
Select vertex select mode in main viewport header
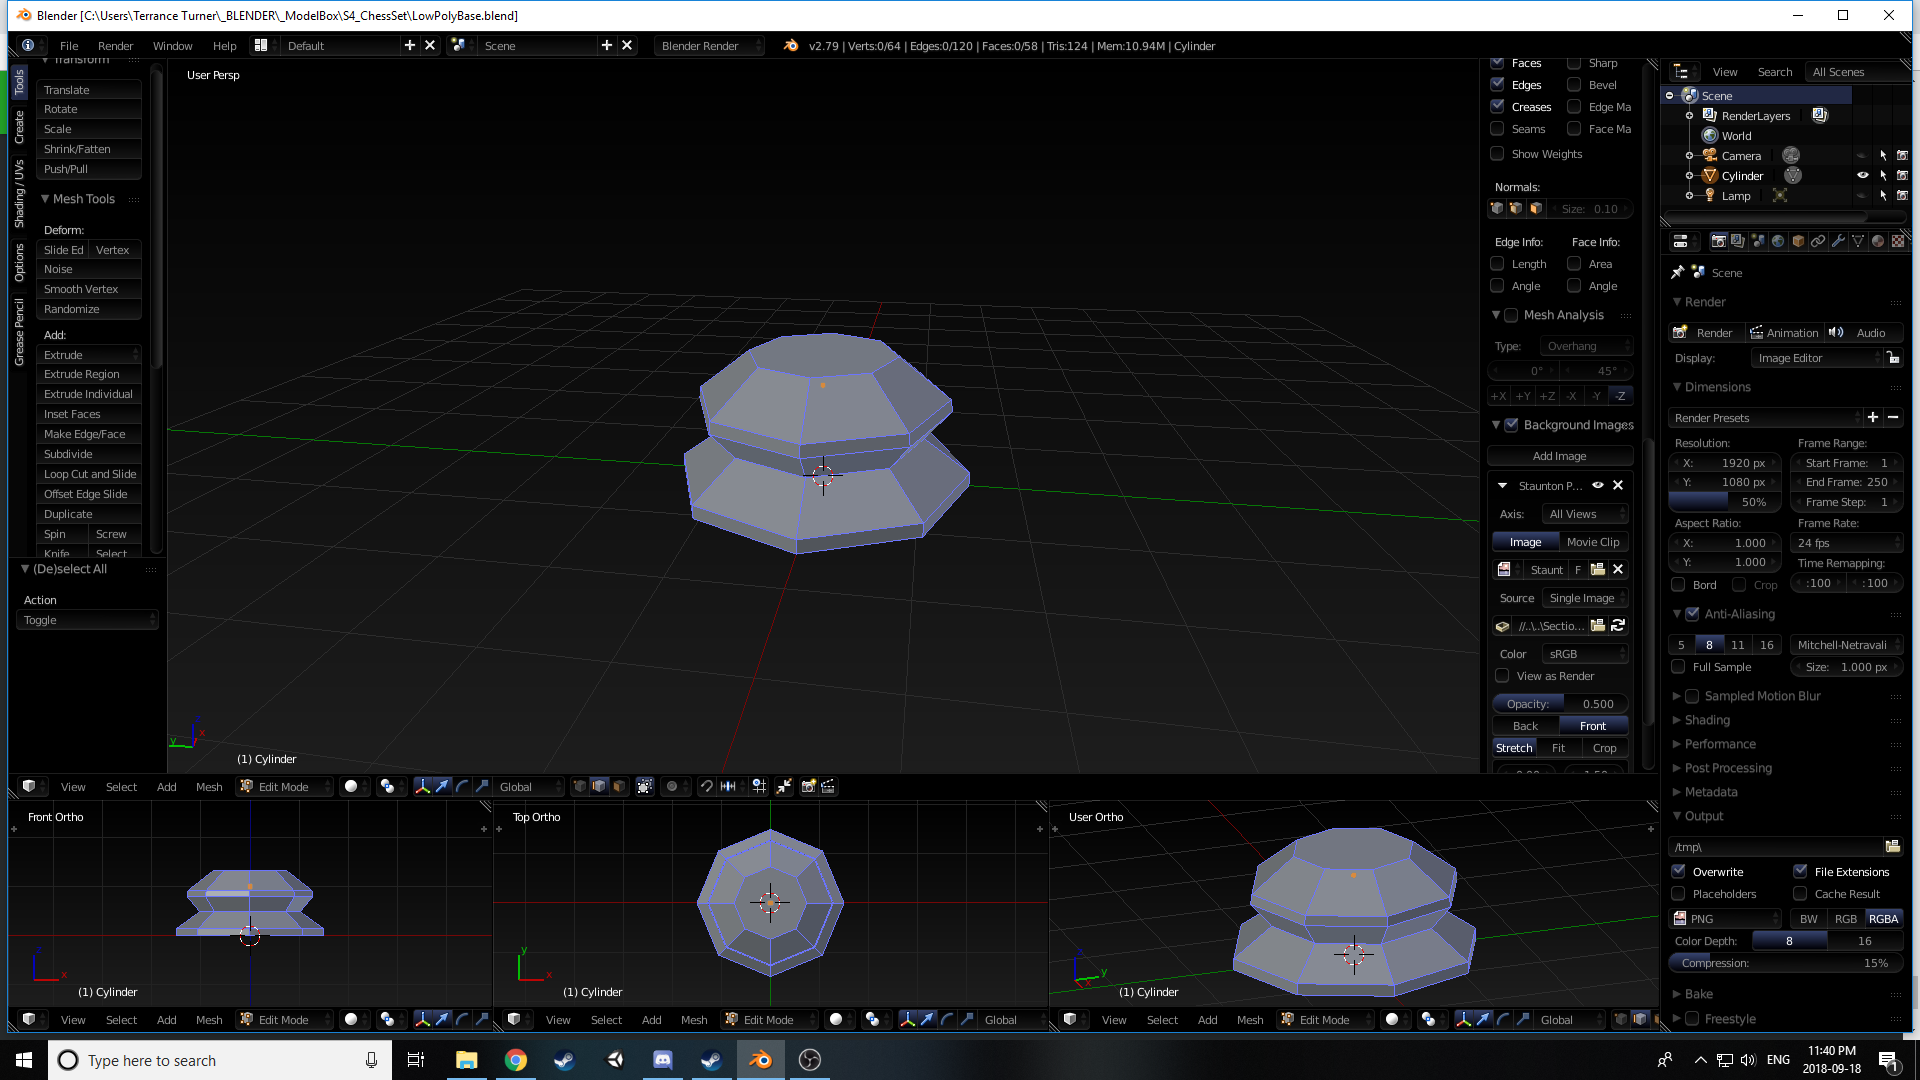[x=579, y=786]
